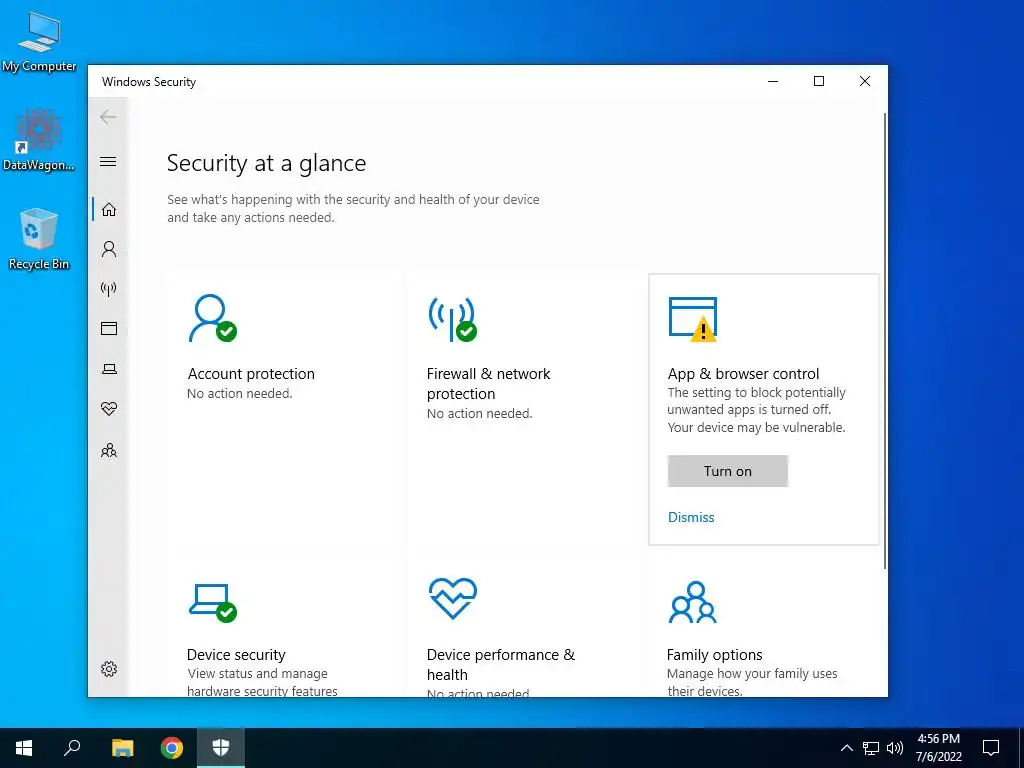Image resolution: width=1024 pixels, height=768 pixels.
Task: Select the Recycle Bin desktop icon
Action: (x=39, y=239)
